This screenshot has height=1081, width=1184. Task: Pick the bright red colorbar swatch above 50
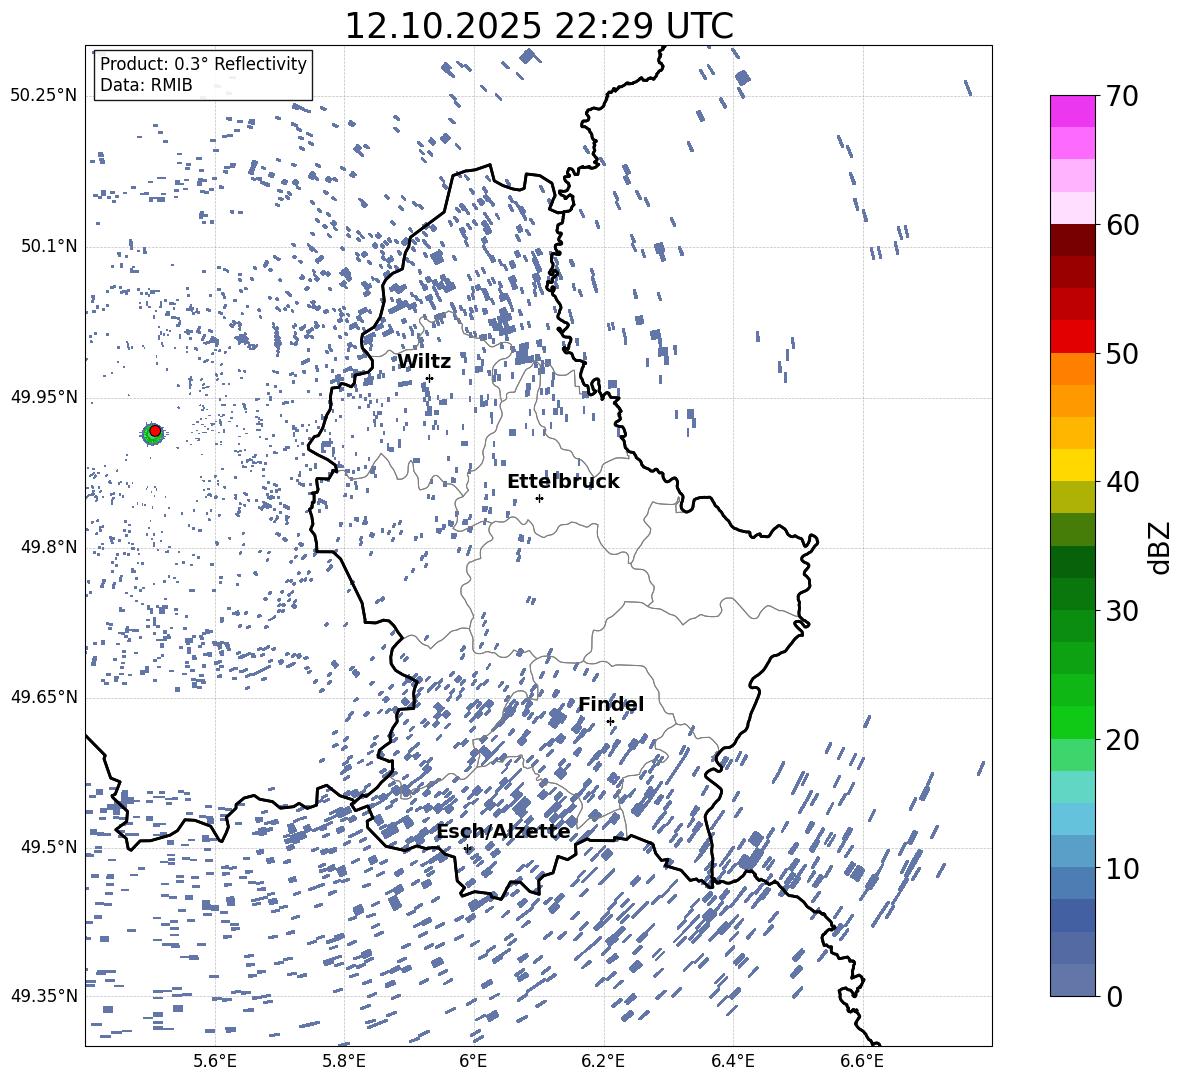pyautogui.click(x=1073, y=336)
